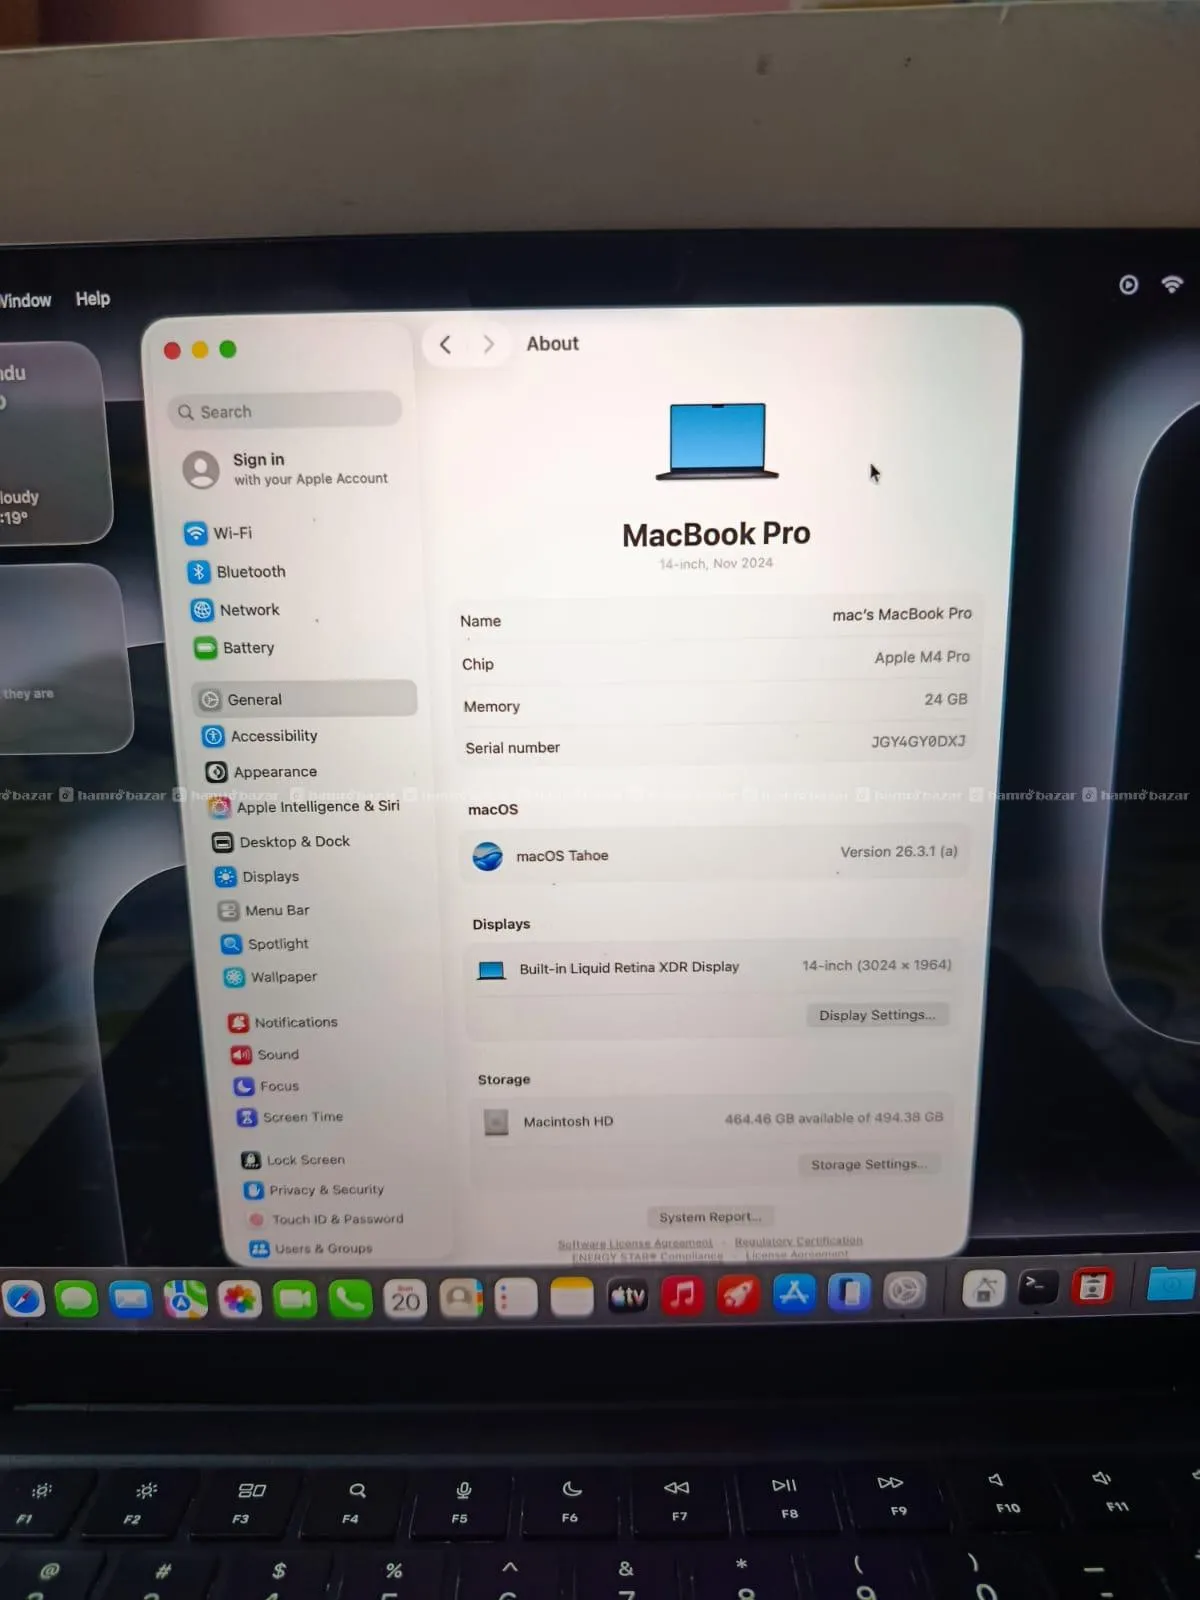This screenshot has width=1200, height=1600.
Task: Launch Maps from the Dock
Action: coord(185,1299)
